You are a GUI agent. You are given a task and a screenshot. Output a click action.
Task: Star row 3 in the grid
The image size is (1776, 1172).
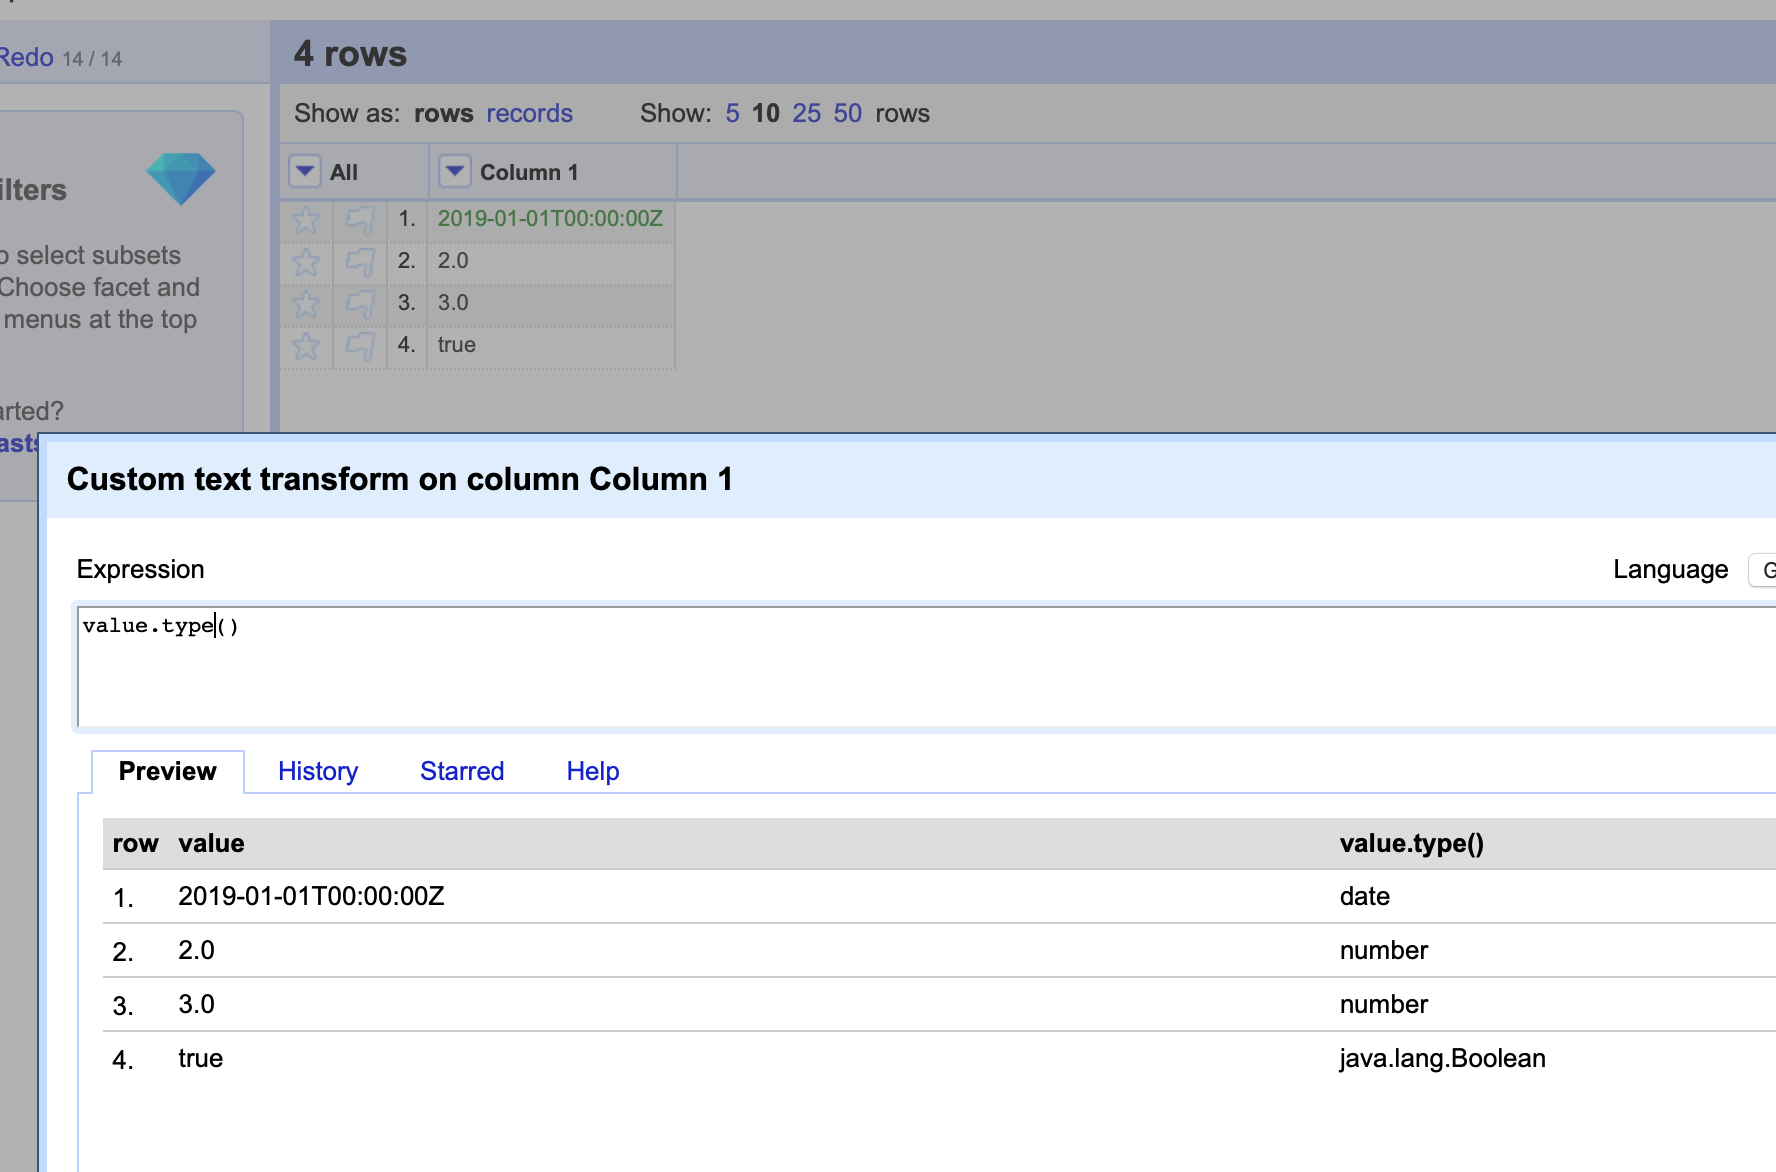[x=306, y=304]
